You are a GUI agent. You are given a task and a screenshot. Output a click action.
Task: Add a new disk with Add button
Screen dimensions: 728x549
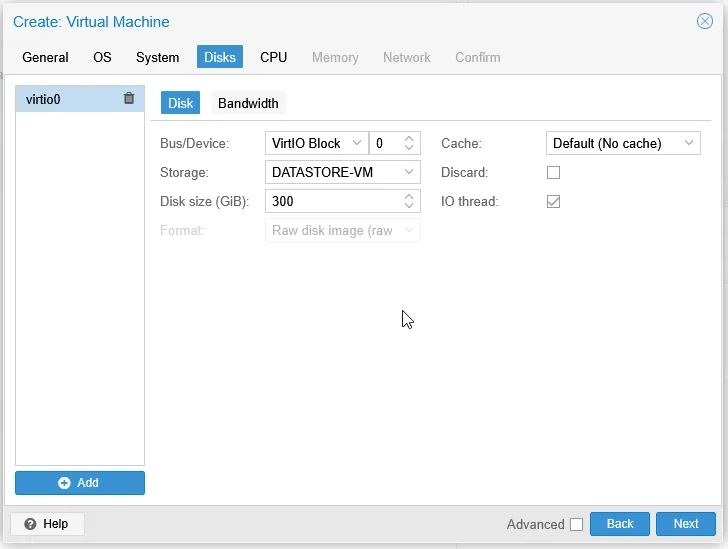pyautogui.click(x=80, y=483)
